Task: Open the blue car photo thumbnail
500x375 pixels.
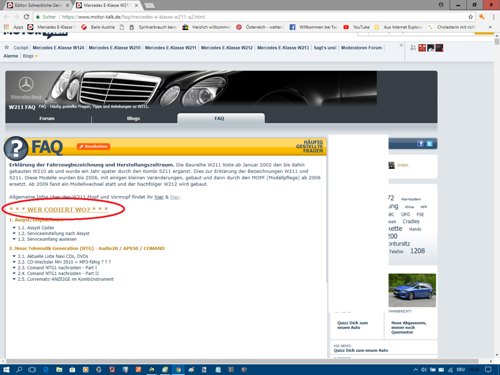Action: [x=412, y=290]
